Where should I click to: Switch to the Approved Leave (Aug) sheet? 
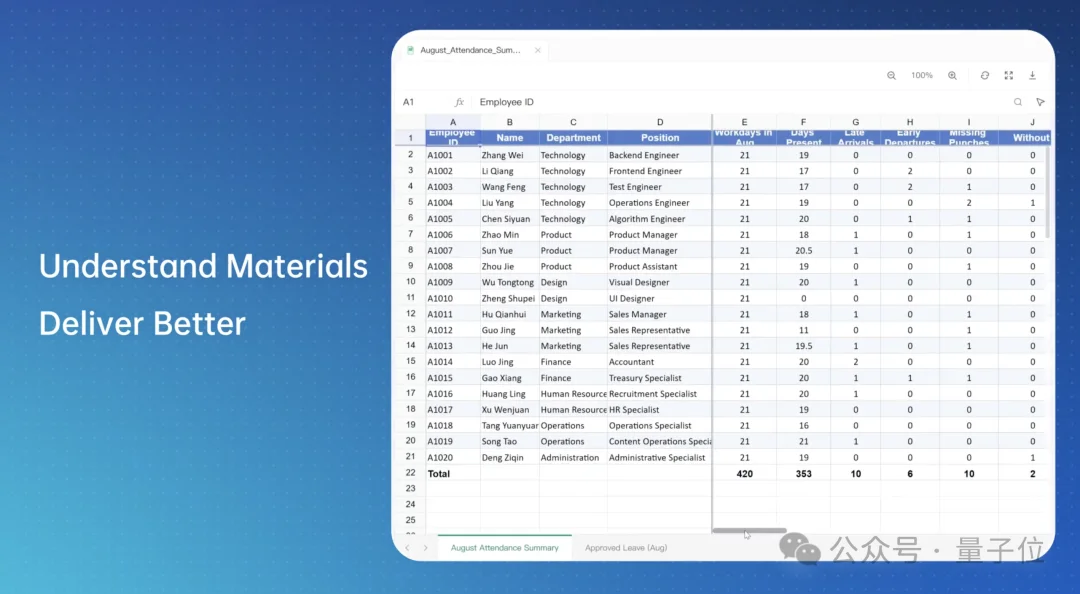click(625, 548)
